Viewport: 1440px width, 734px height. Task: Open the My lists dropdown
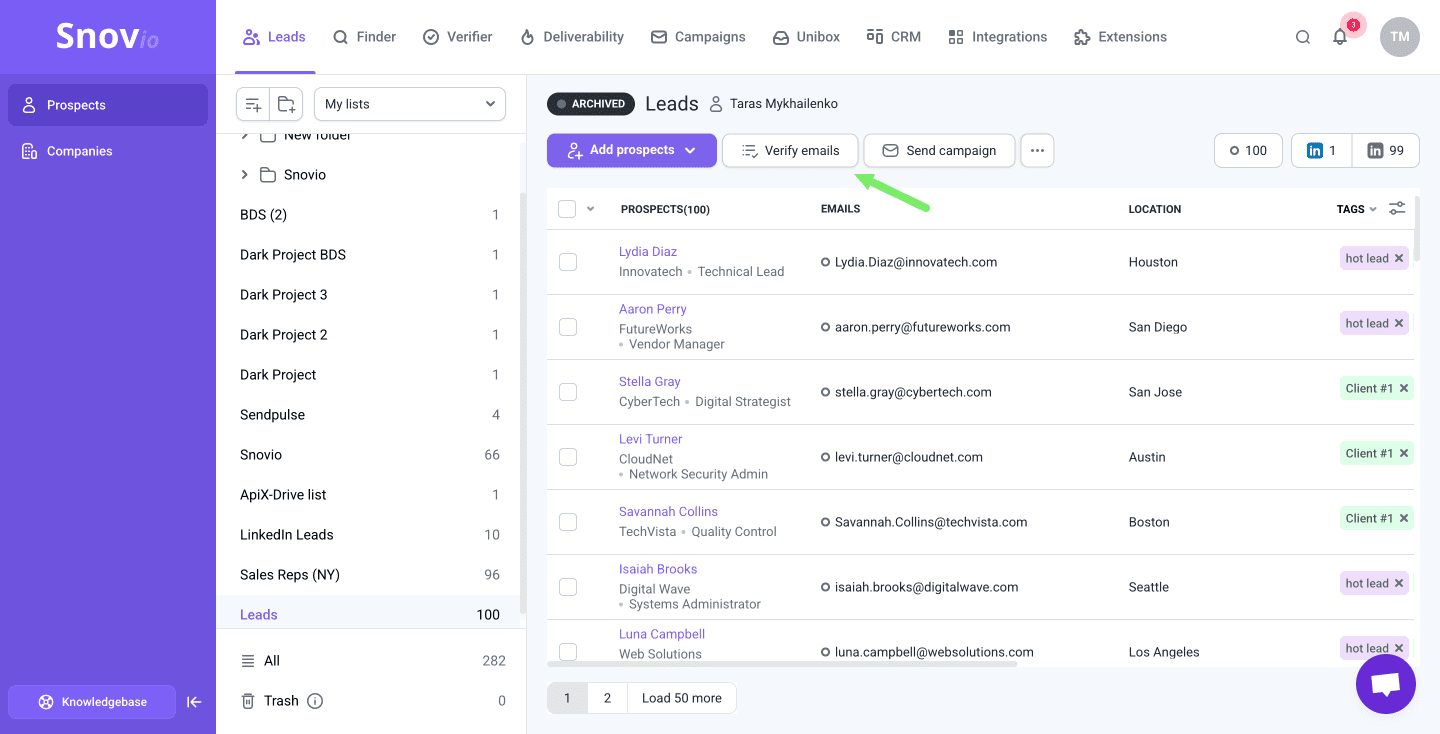(x=410, y=104)
